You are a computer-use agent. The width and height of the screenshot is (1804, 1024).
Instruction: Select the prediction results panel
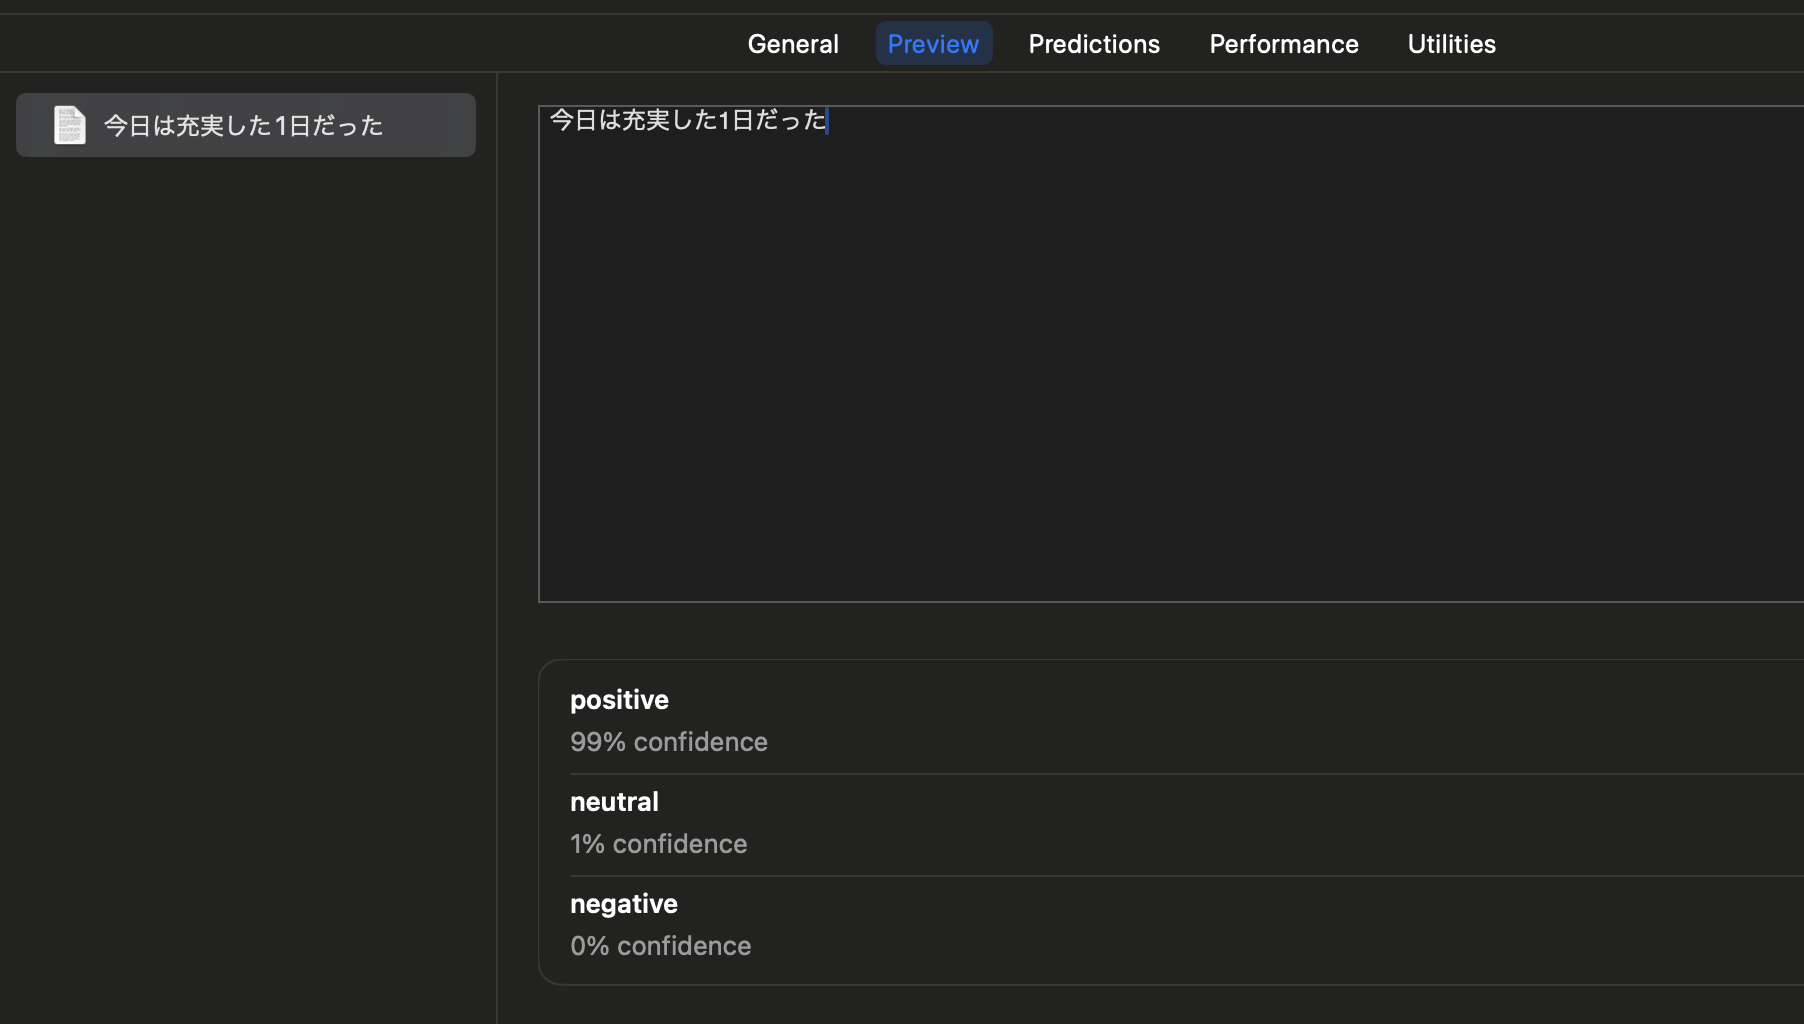tap(1100, 820)
